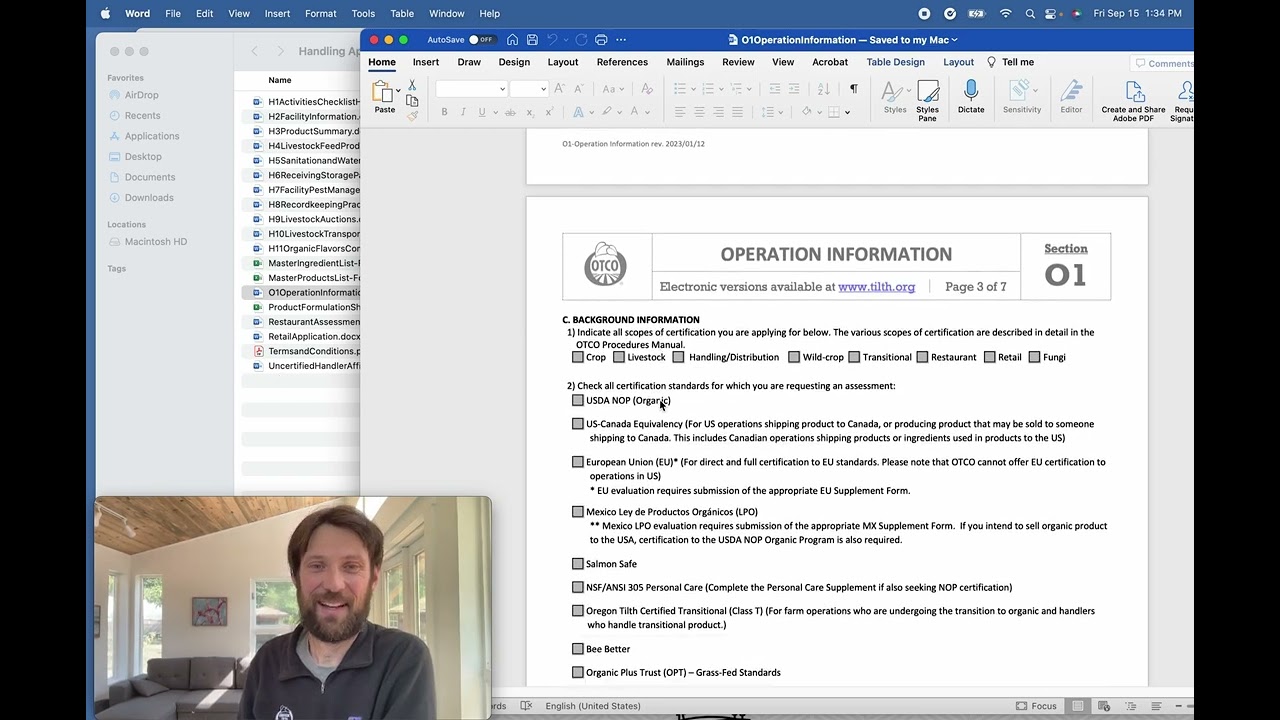Open the underline style dropdown arrow
1280x720 pixels.
494,112
